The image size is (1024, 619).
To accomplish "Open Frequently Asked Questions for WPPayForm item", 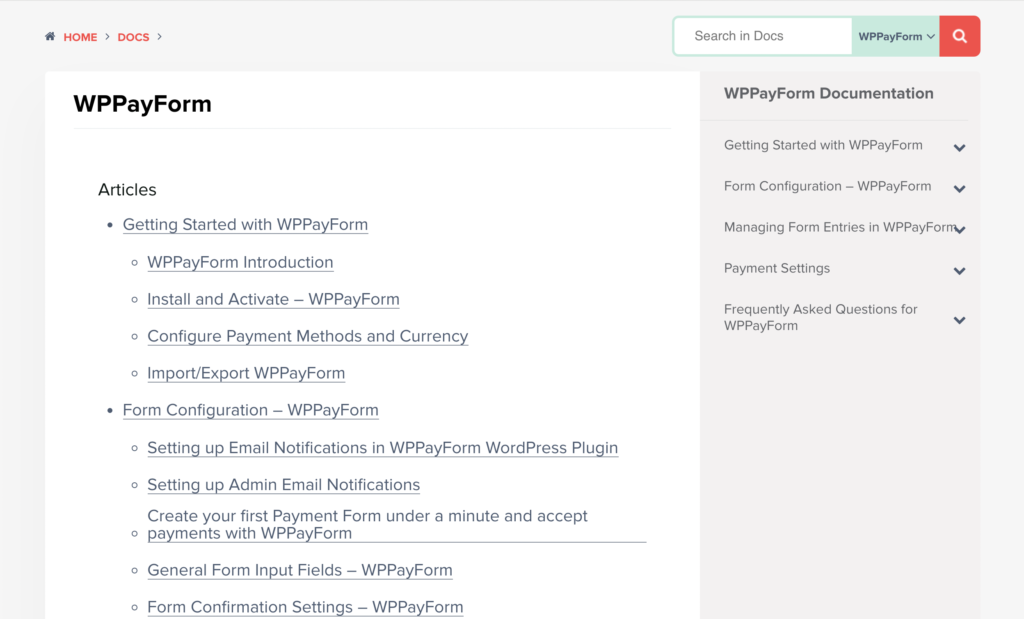I will (820, 317).
